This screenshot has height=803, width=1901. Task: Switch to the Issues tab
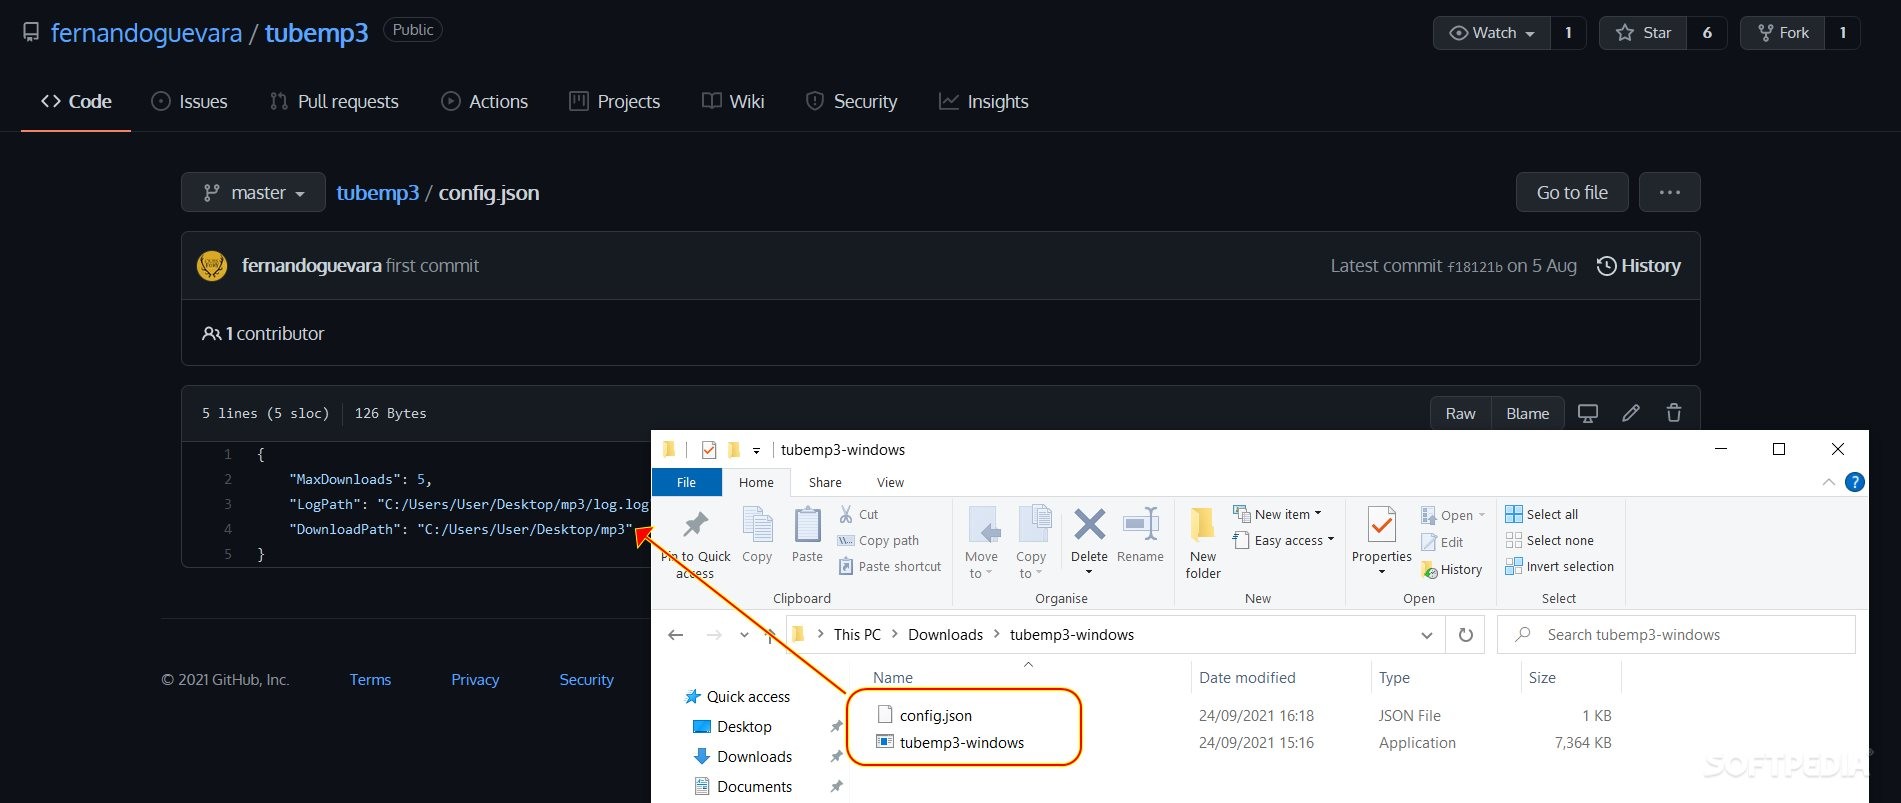tap(189, 101)
